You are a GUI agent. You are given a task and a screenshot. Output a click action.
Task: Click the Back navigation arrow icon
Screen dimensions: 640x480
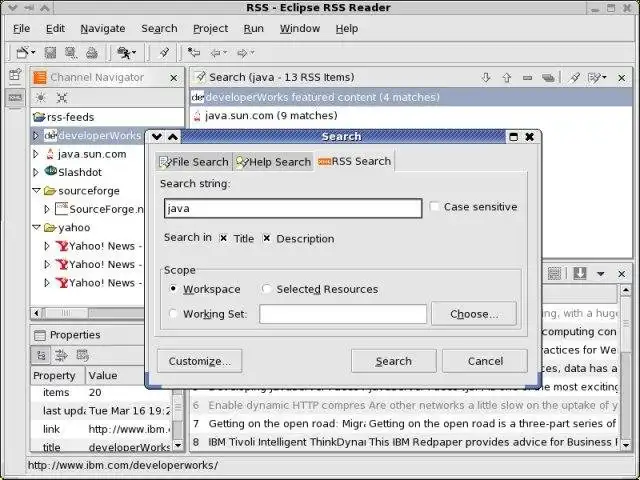(215, 53)
